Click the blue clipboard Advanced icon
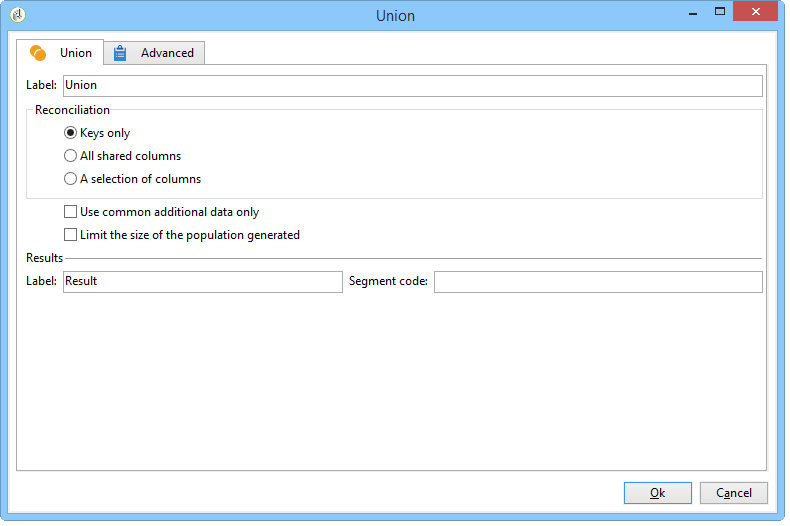Viewport: 790px width, 526px height. point(120,53)
